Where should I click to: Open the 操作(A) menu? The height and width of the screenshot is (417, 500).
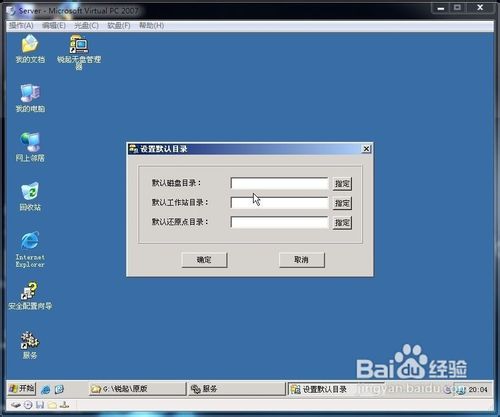pyautogui.click(x=21, y=26)
